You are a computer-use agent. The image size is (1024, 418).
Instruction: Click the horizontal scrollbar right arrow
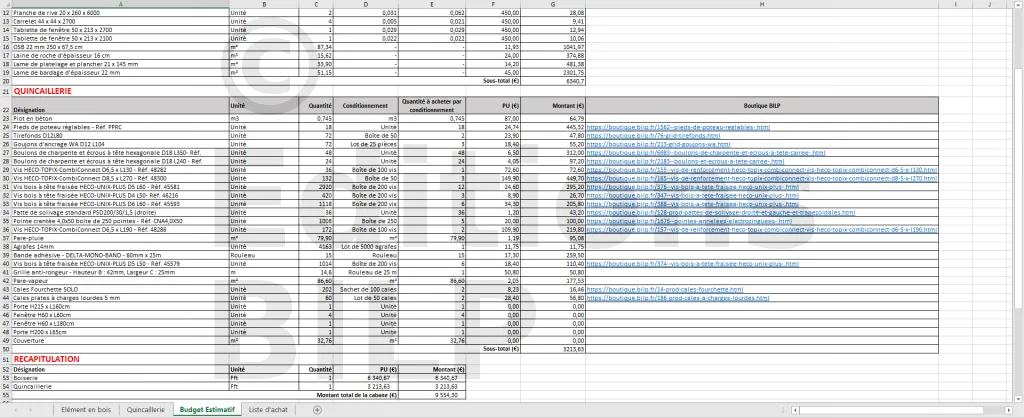(1007, 410)
